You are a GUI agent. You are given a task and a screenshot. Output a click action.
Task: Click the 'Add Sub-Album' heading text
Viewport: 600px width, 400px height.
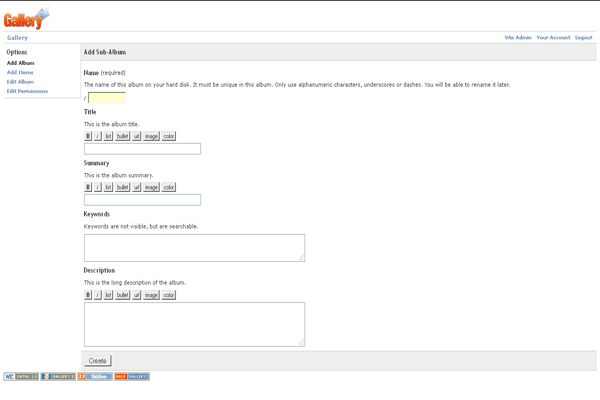point(105,52)
